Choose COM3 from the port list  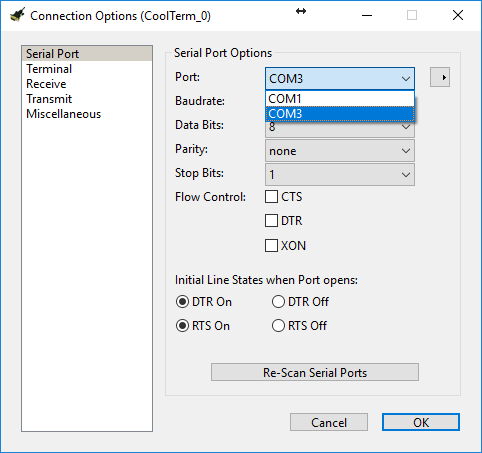[x=340, y=114]
